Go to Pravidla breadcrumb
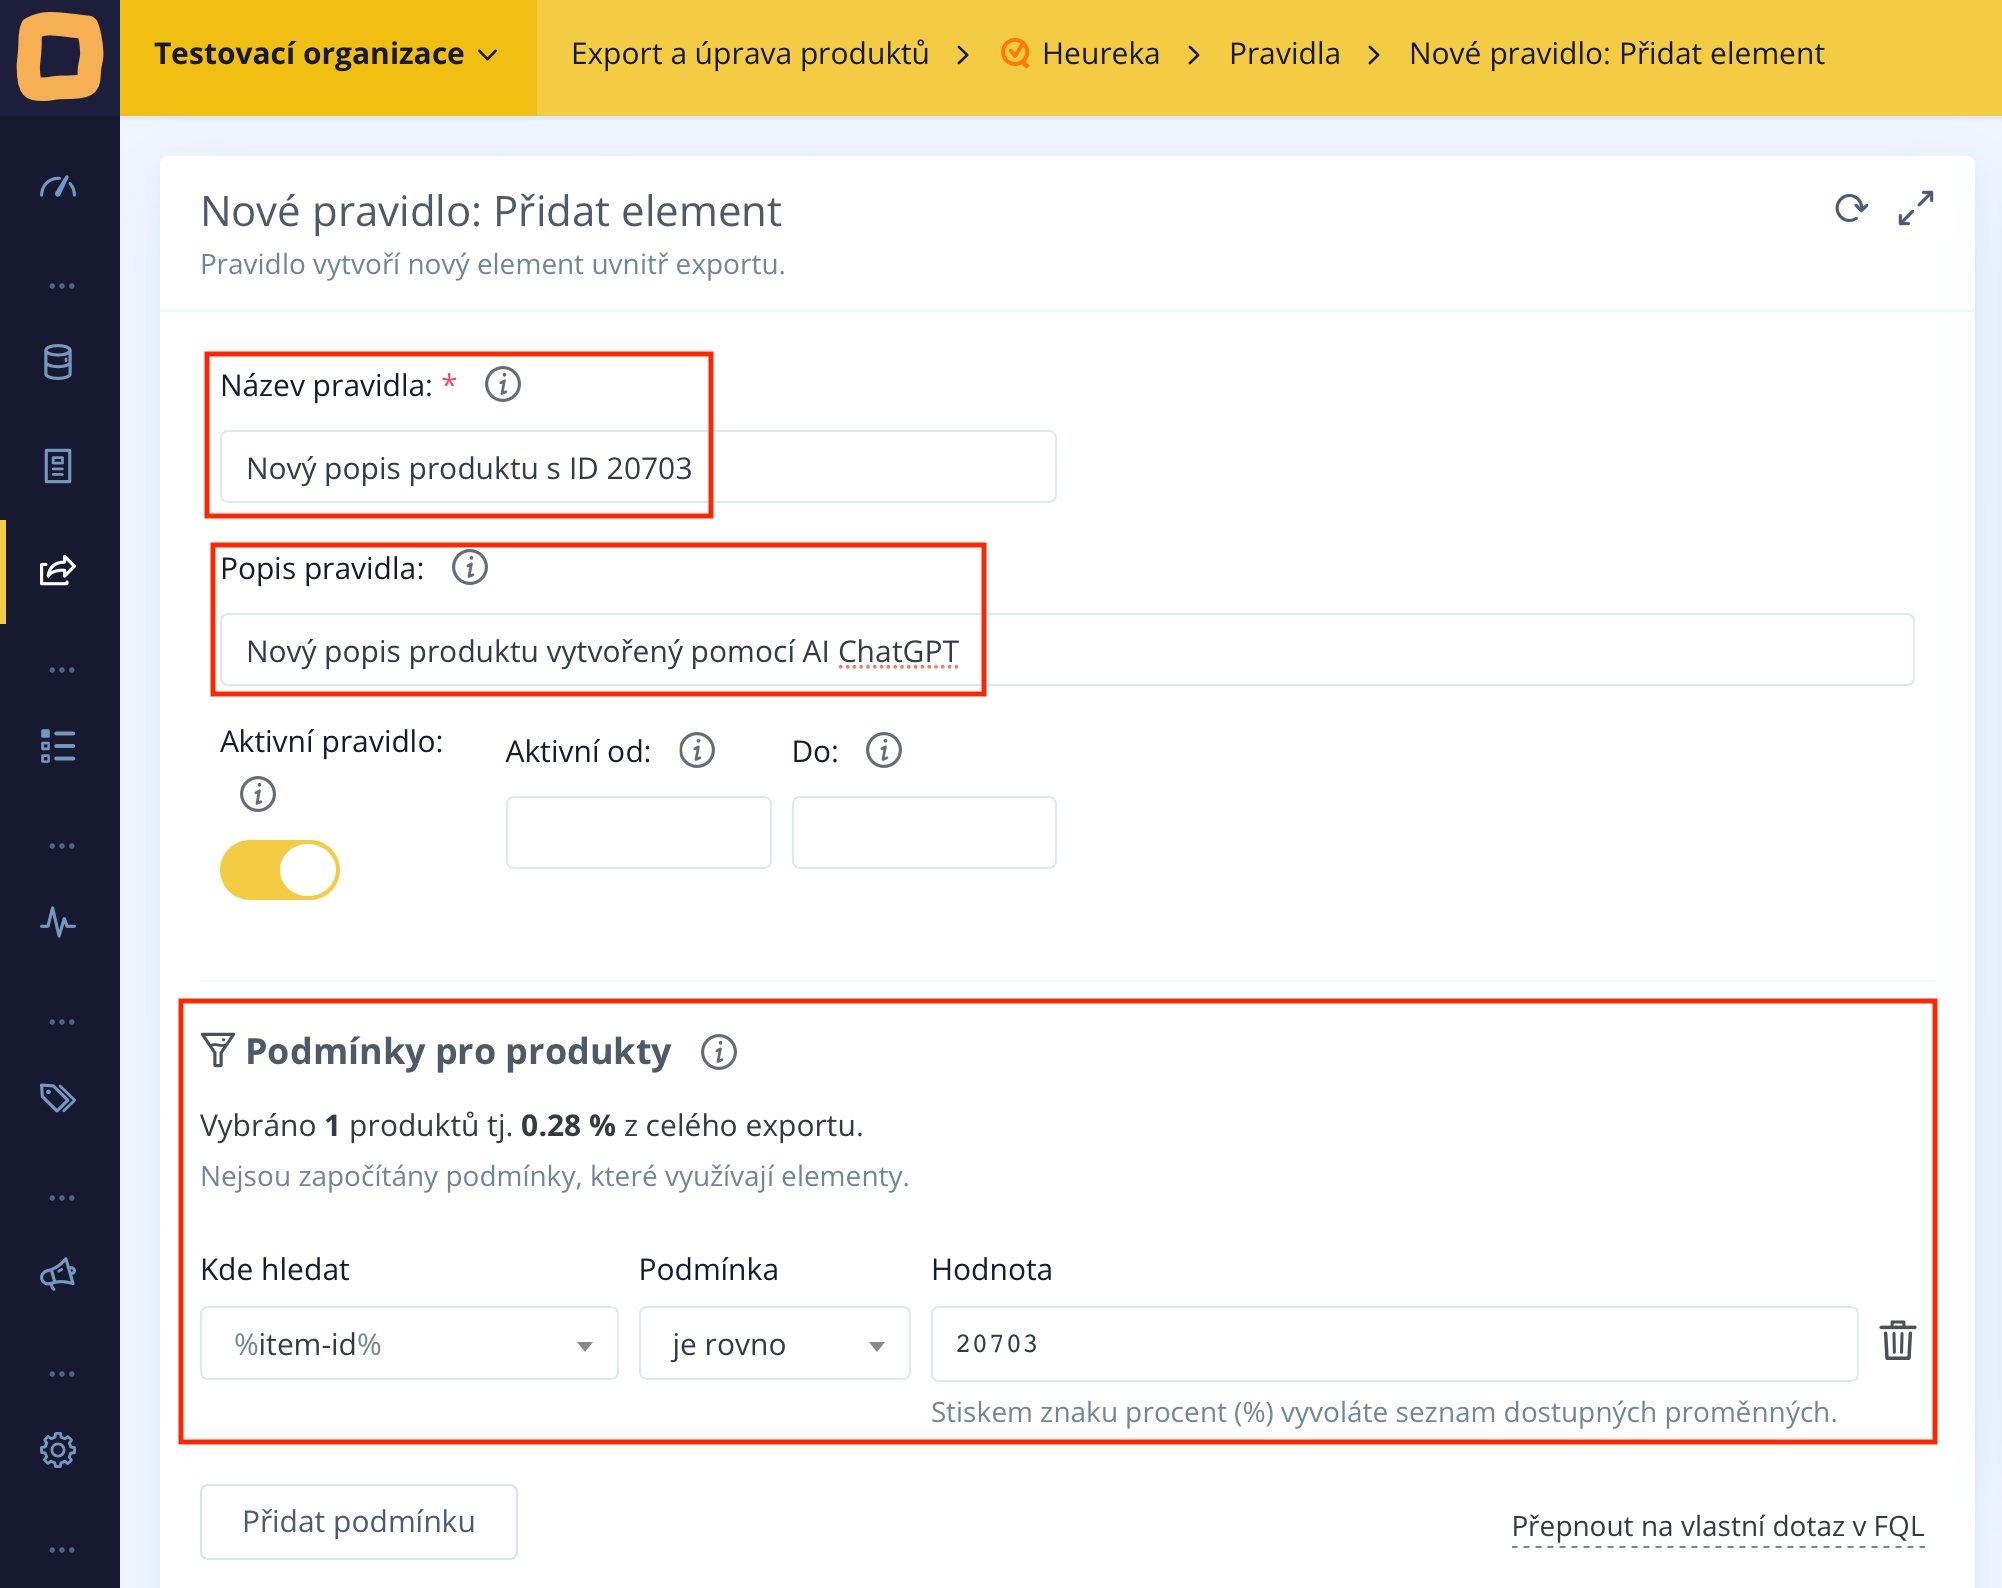Viewport: 2002px width, 1588px height. (1284, 54)
